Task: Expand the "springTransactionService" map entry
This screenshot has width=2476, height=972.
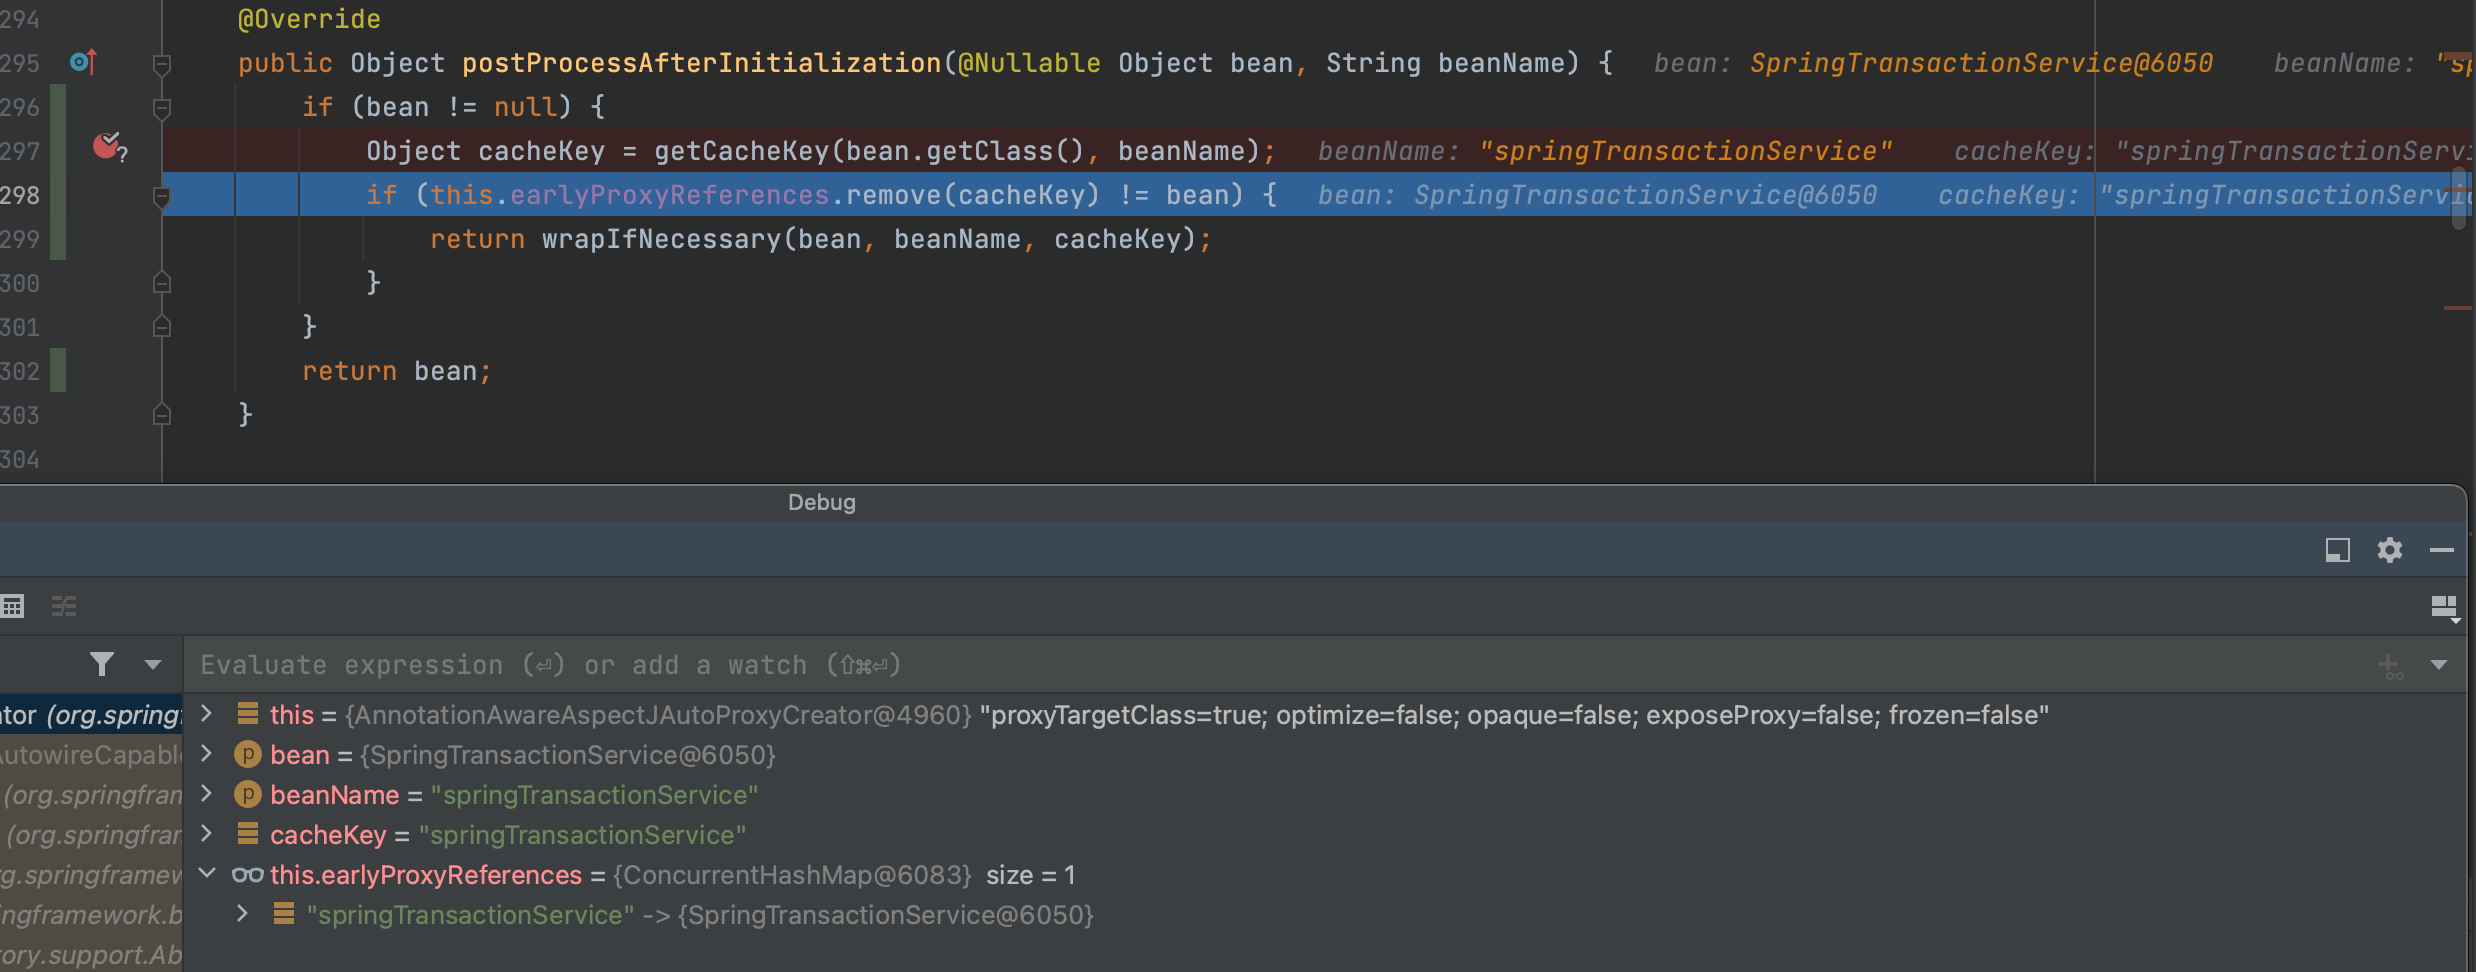Action: pyautogui.click(x=242, y=914)
